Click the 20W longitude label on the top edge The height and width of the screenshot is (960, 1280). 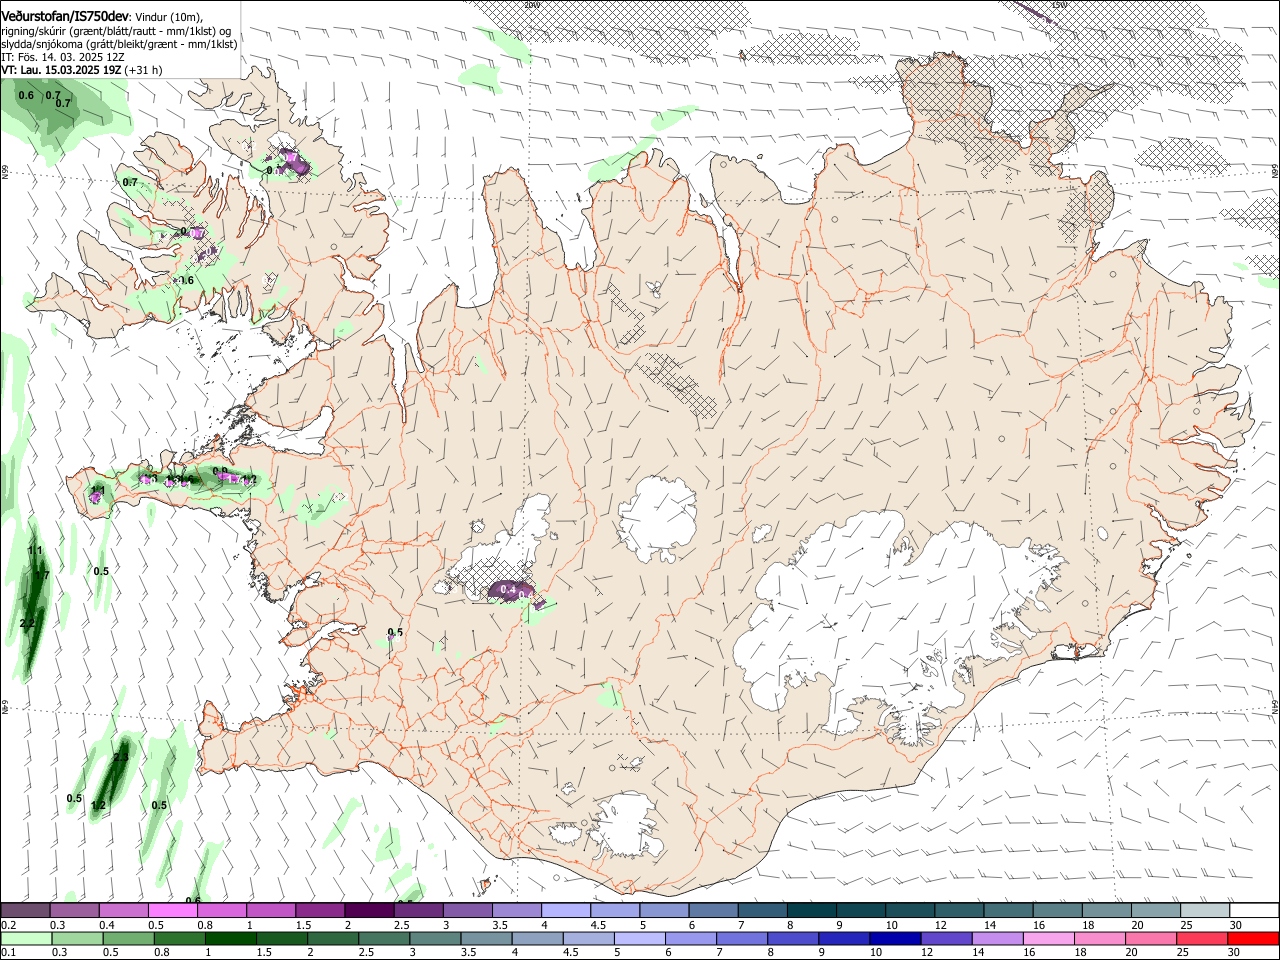point(532,5)
